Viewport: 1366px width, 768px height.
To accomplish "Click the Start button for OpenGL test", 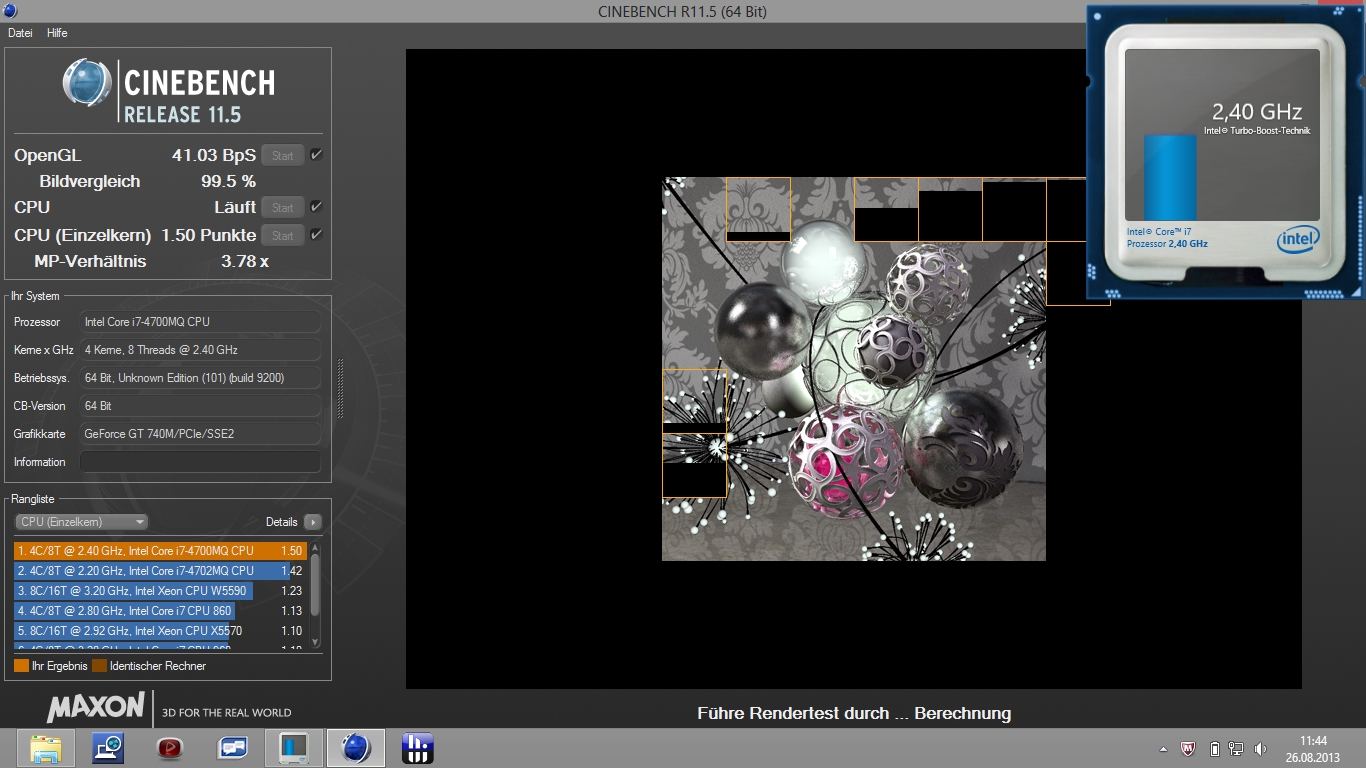I will click(x=283, y=155).
